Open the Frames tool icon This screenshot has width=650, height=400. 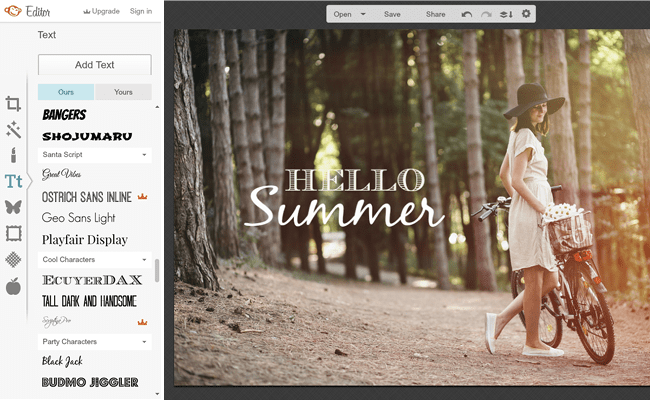point(13,233)
